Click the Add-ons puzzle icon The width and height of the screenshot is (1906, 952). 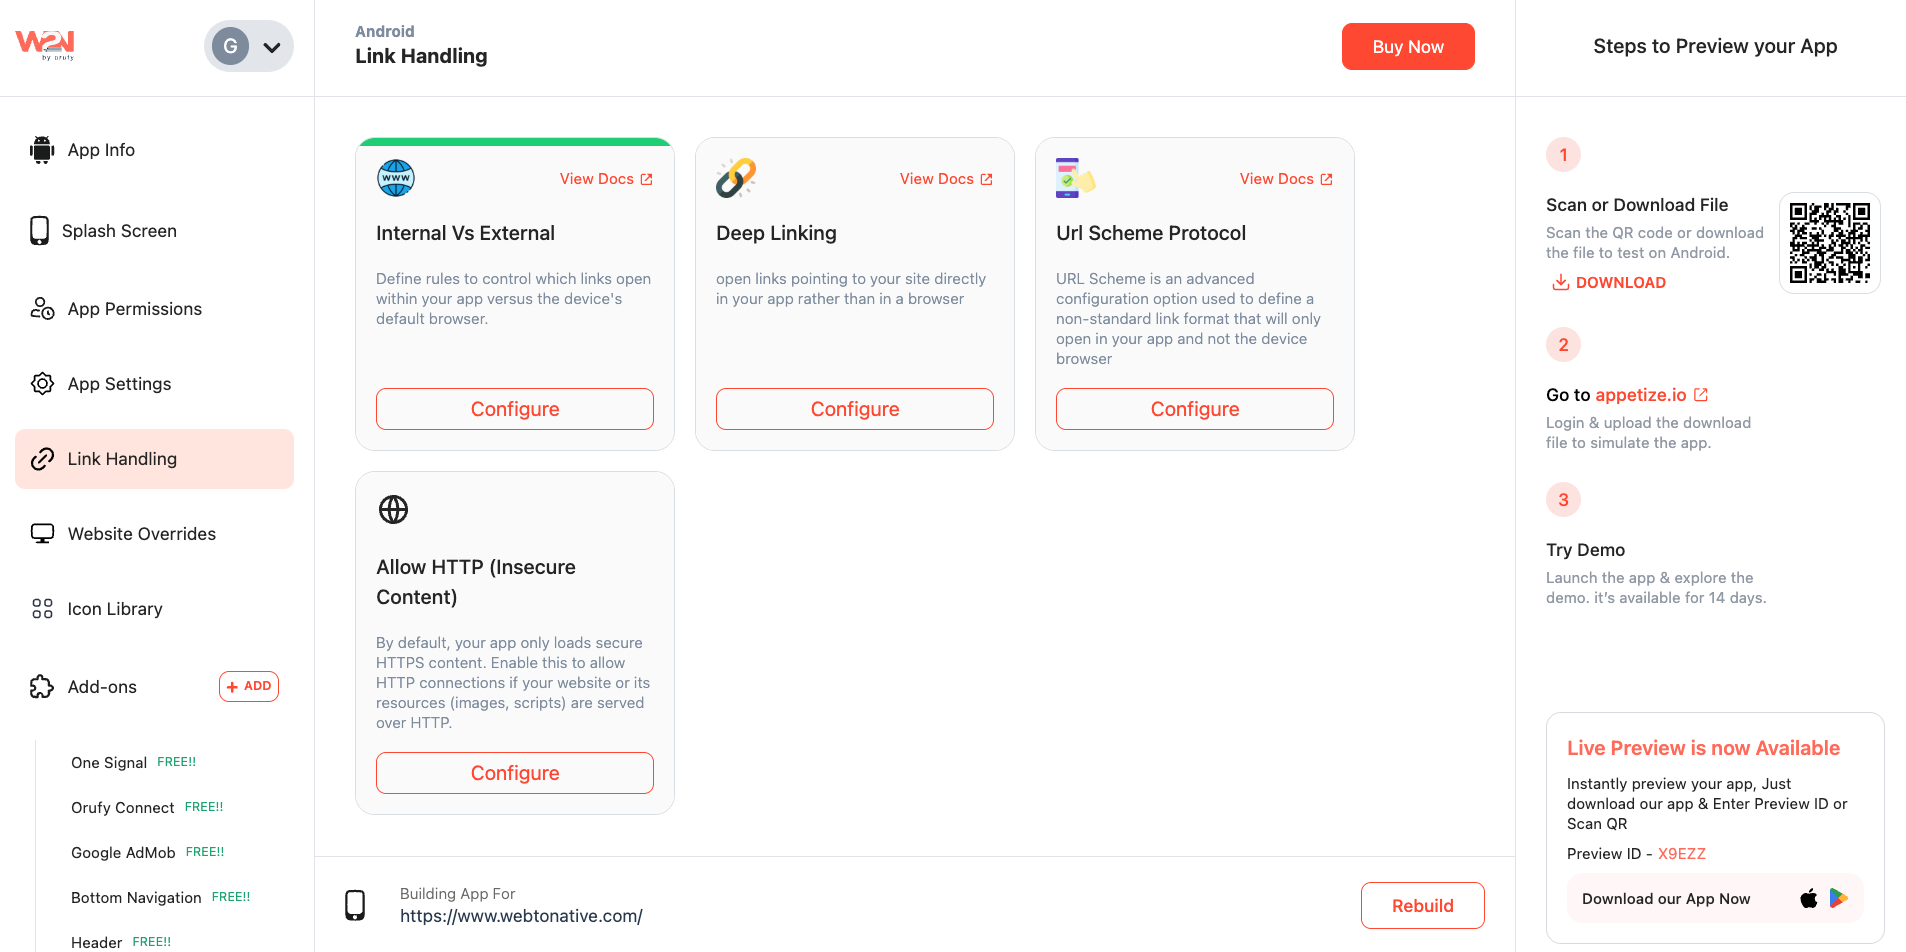[x=42, y=687]
